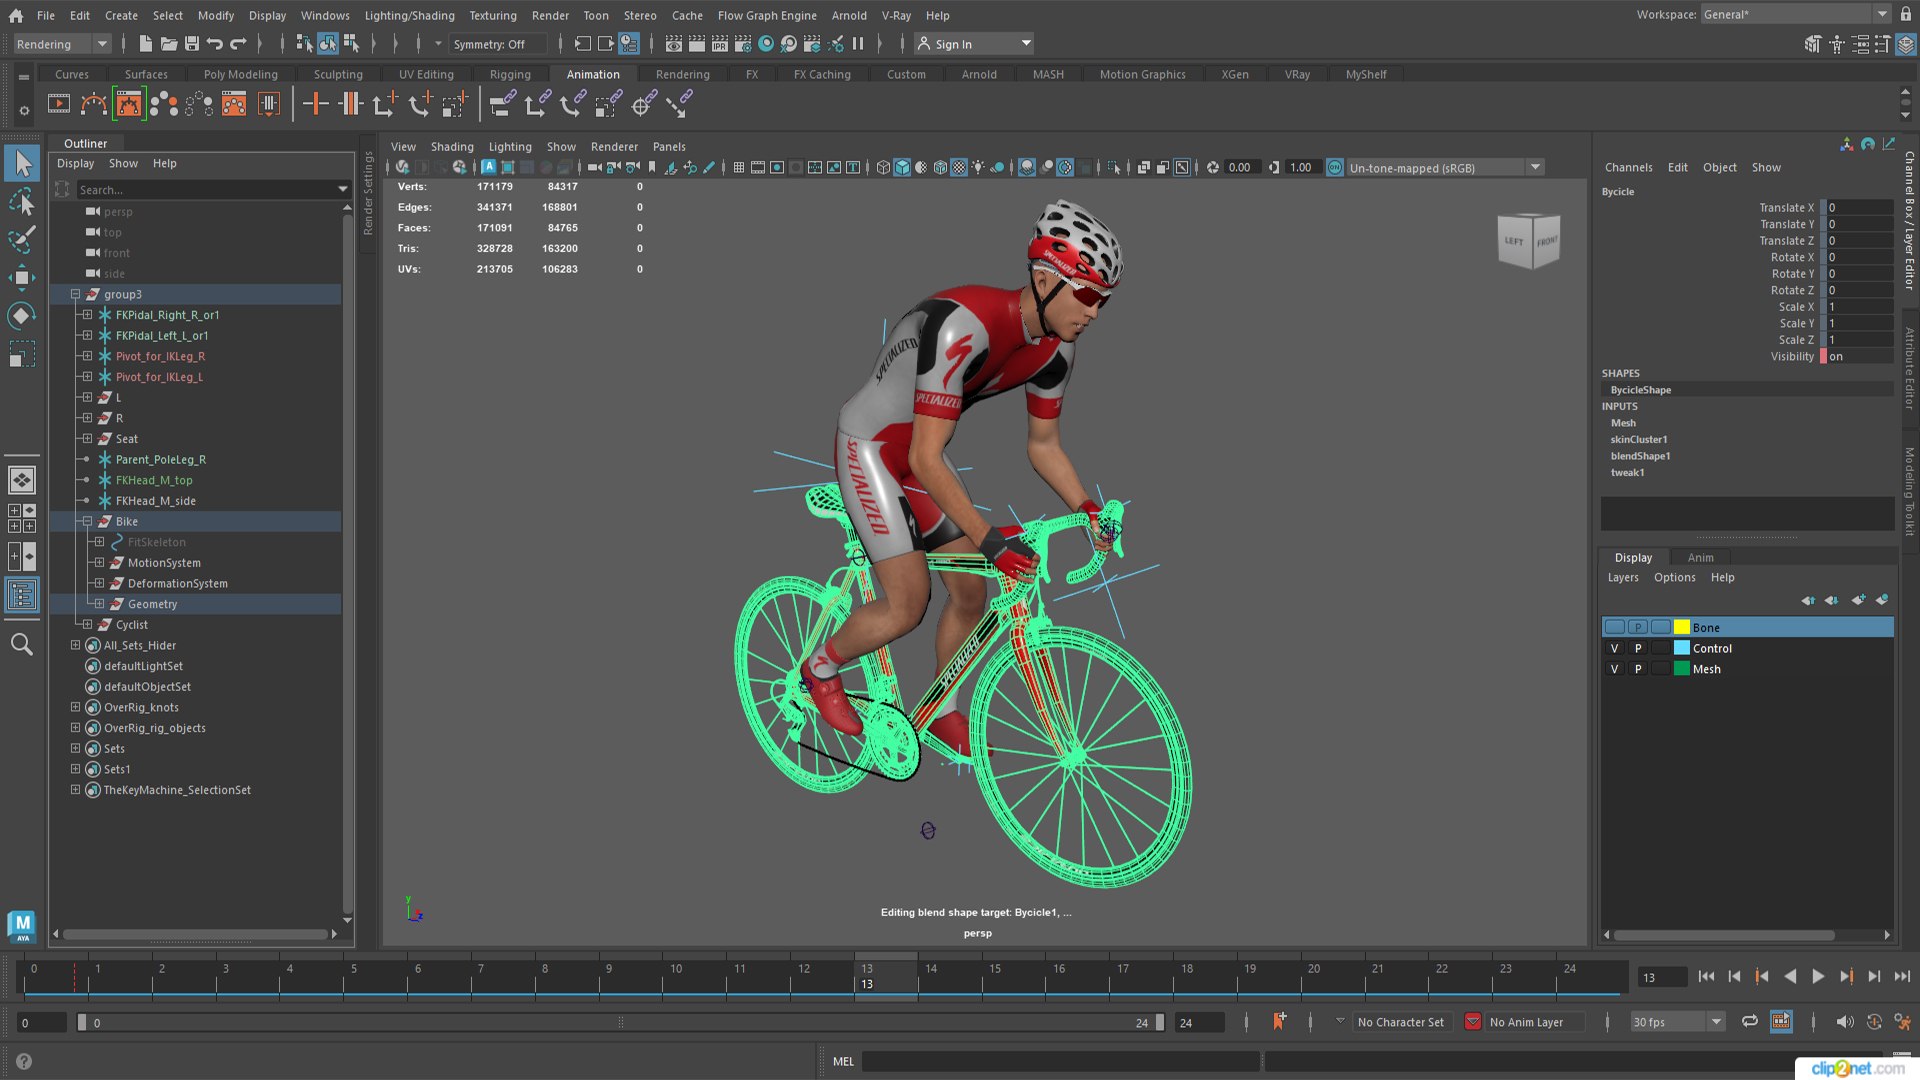Click the current frame field showing 13
The image size is (1920, 1080).
[x=1662, y=978]
